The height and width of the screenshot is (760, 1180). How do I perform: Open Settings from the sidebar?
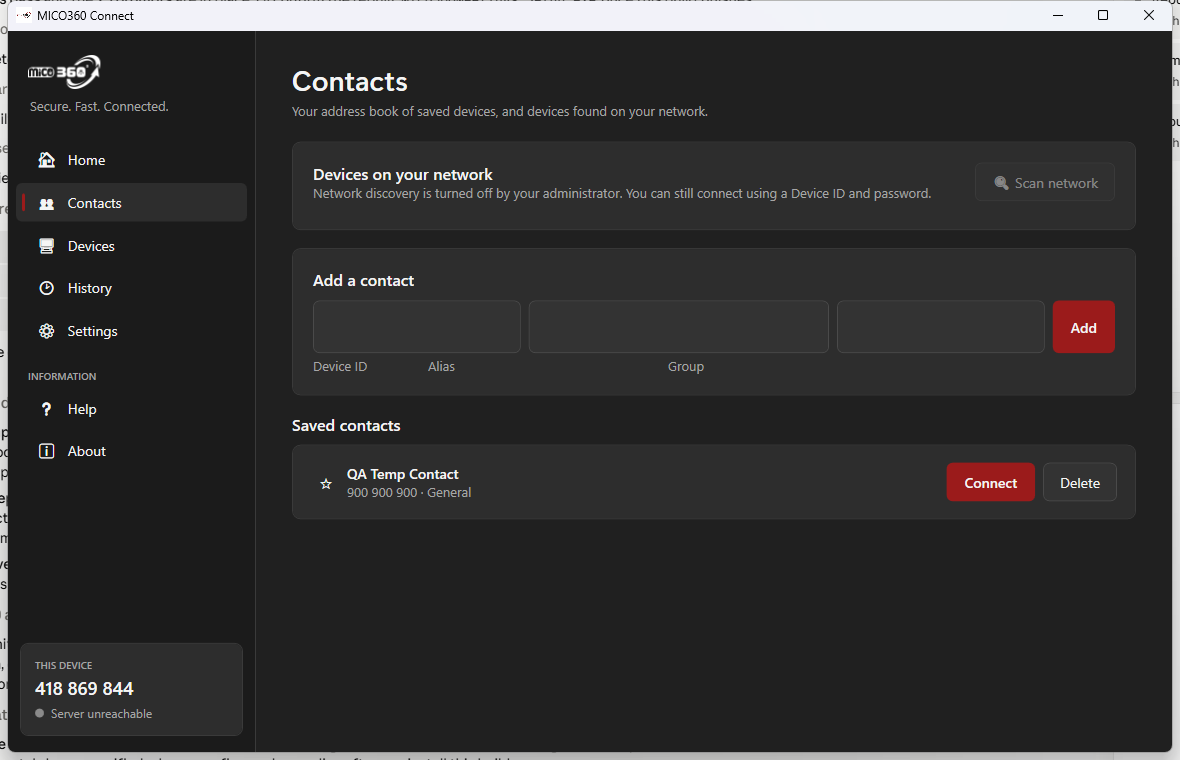pos(132,331)
